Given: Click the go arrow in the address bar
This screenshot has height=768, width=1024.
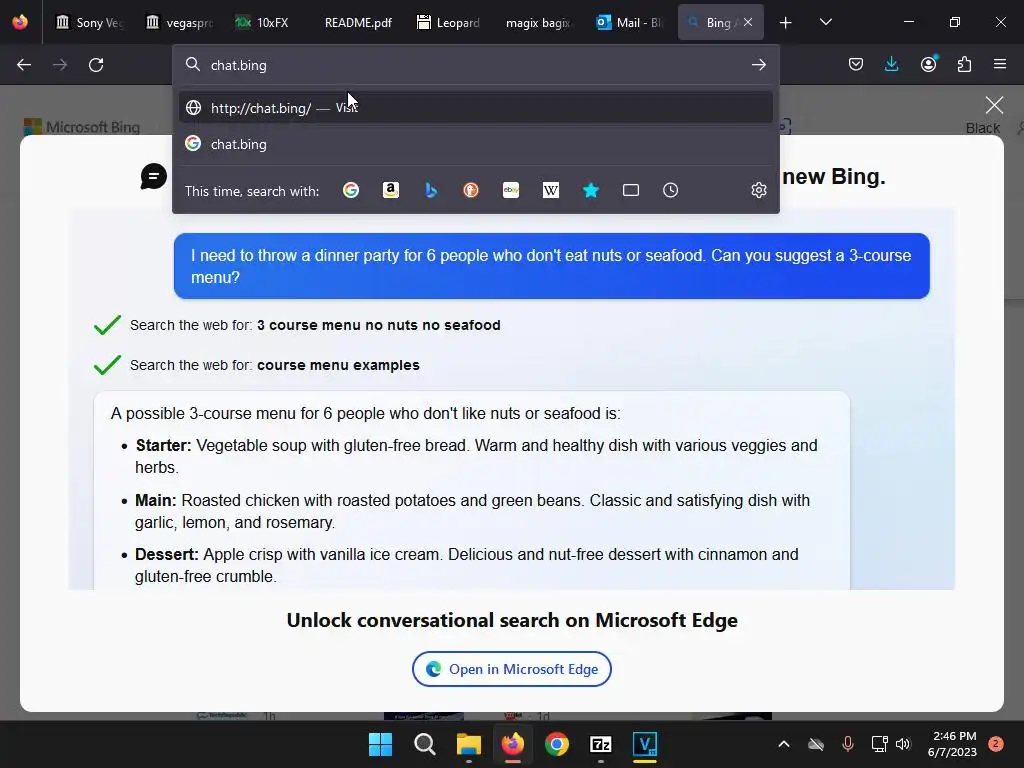Looking at the screenshot, I should [758, 65].
